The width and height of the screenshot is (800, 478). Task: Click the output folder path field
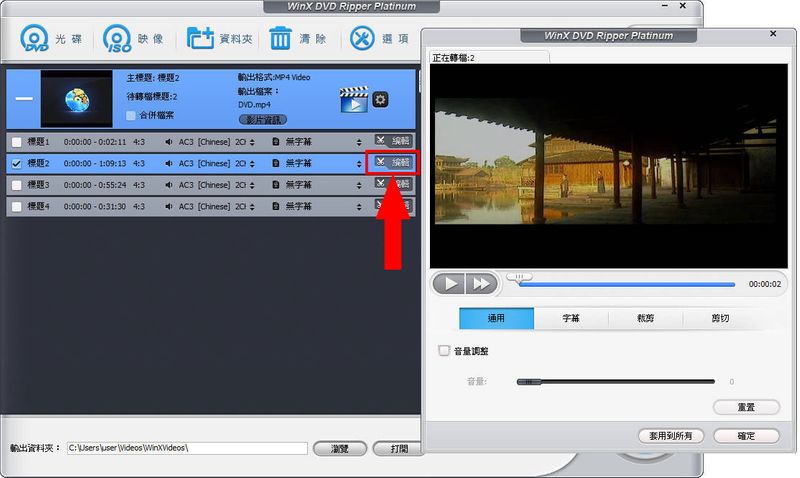coord(187,448)
